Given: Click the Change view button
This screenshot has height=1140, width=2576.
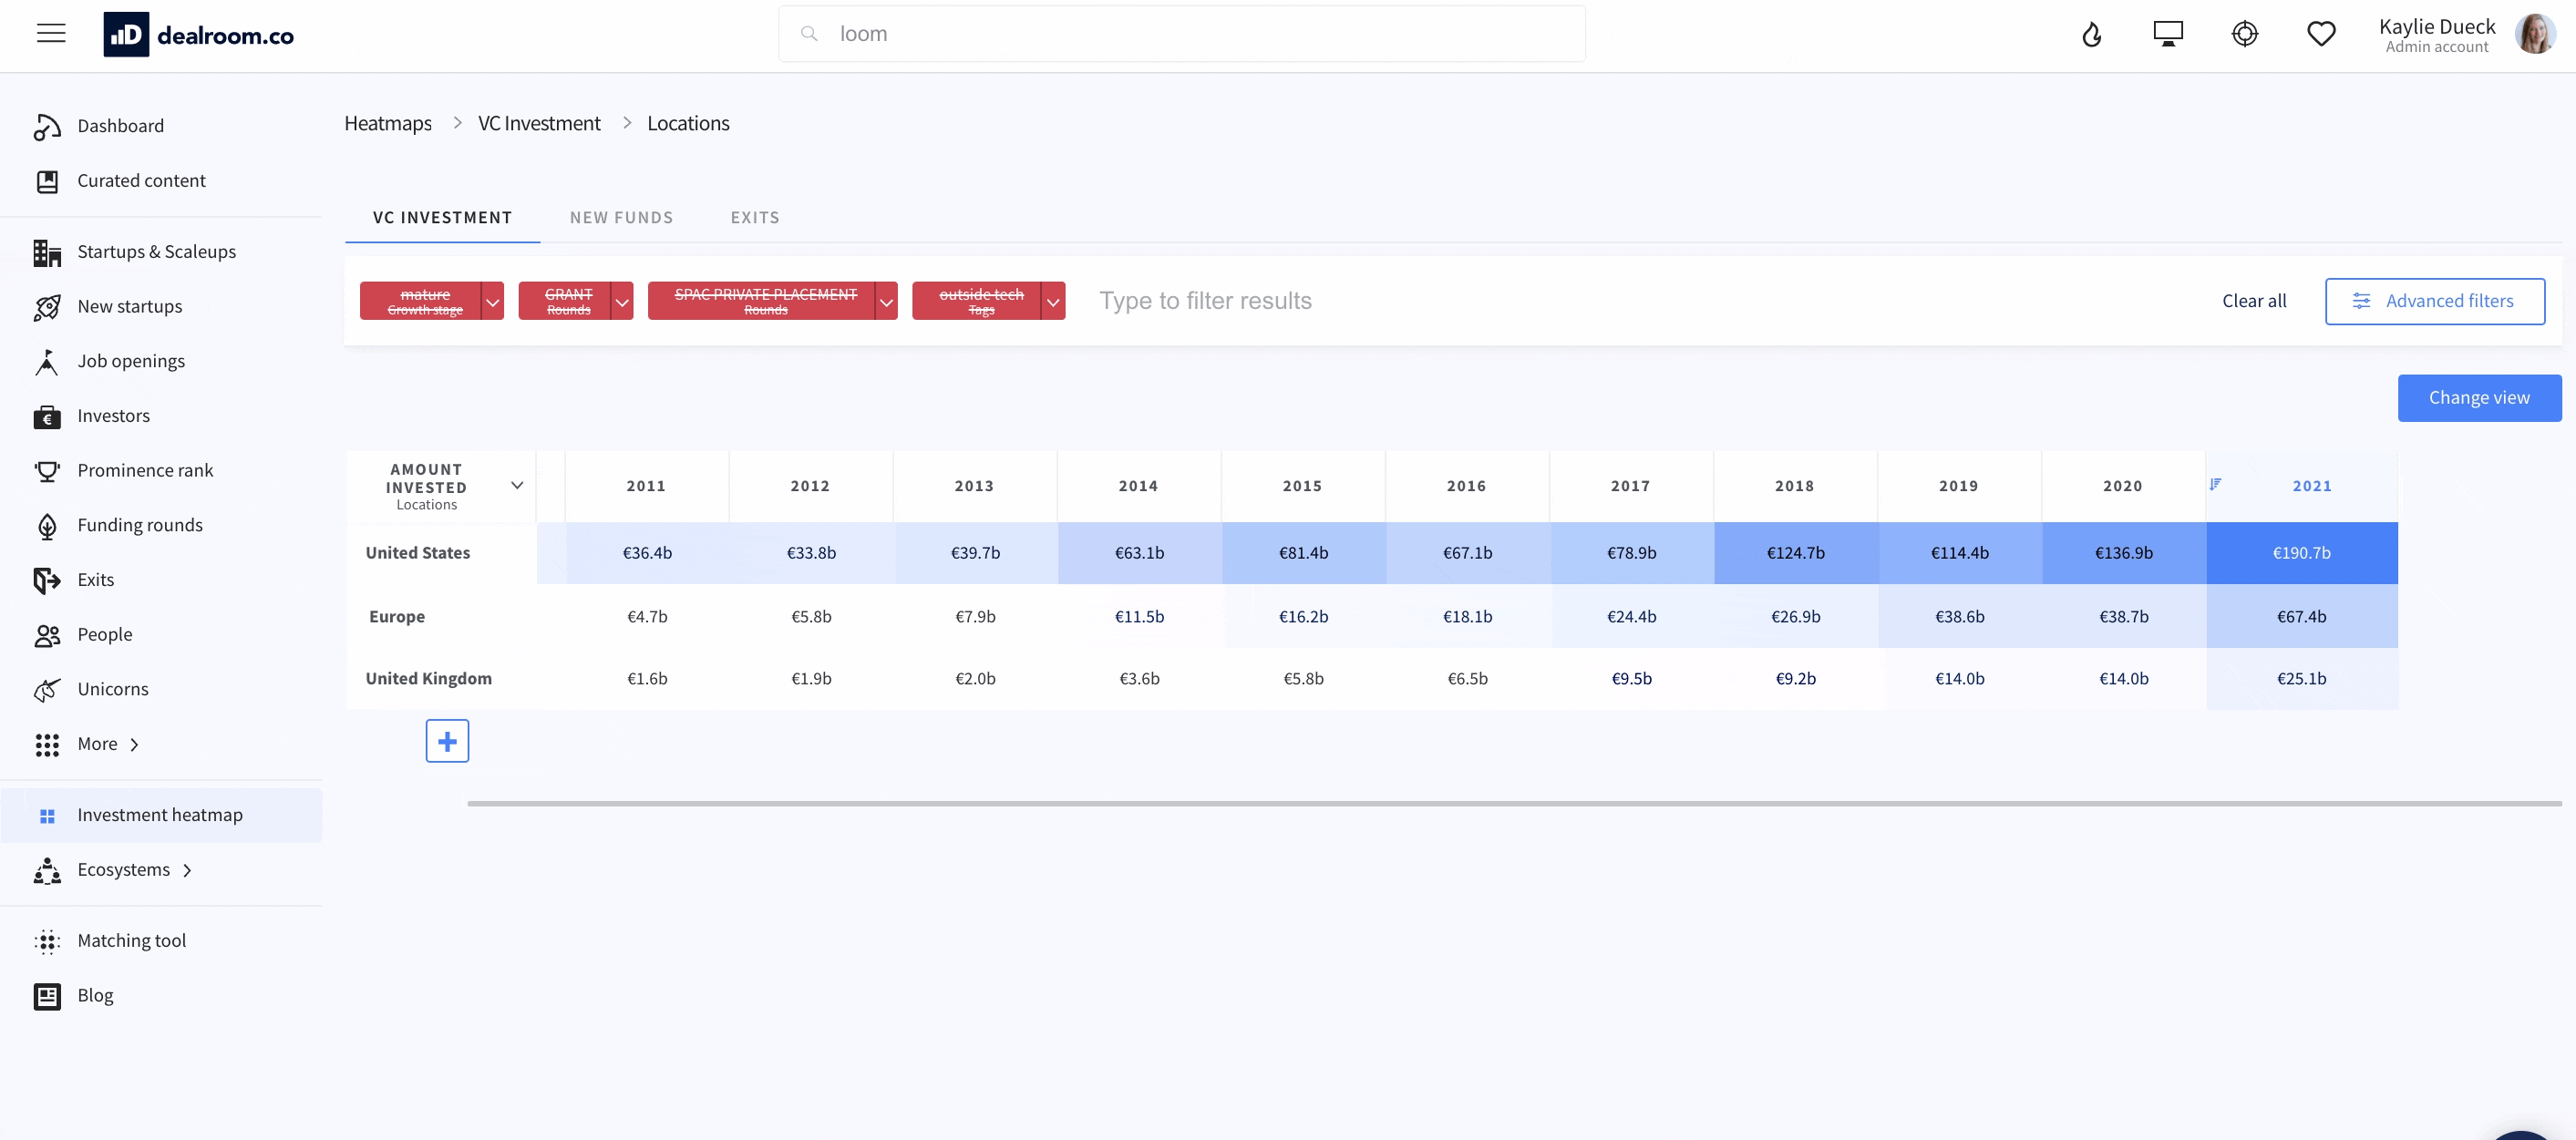Looking at the screenshot, I should (2479, 398).
